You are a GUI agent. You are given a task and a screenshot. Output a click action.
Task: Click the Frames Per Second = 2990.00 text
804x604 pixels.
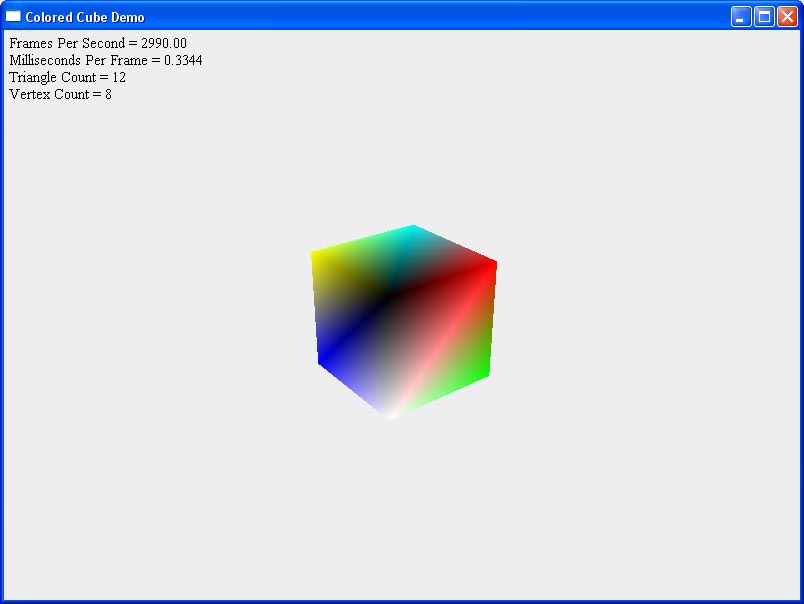98,43
